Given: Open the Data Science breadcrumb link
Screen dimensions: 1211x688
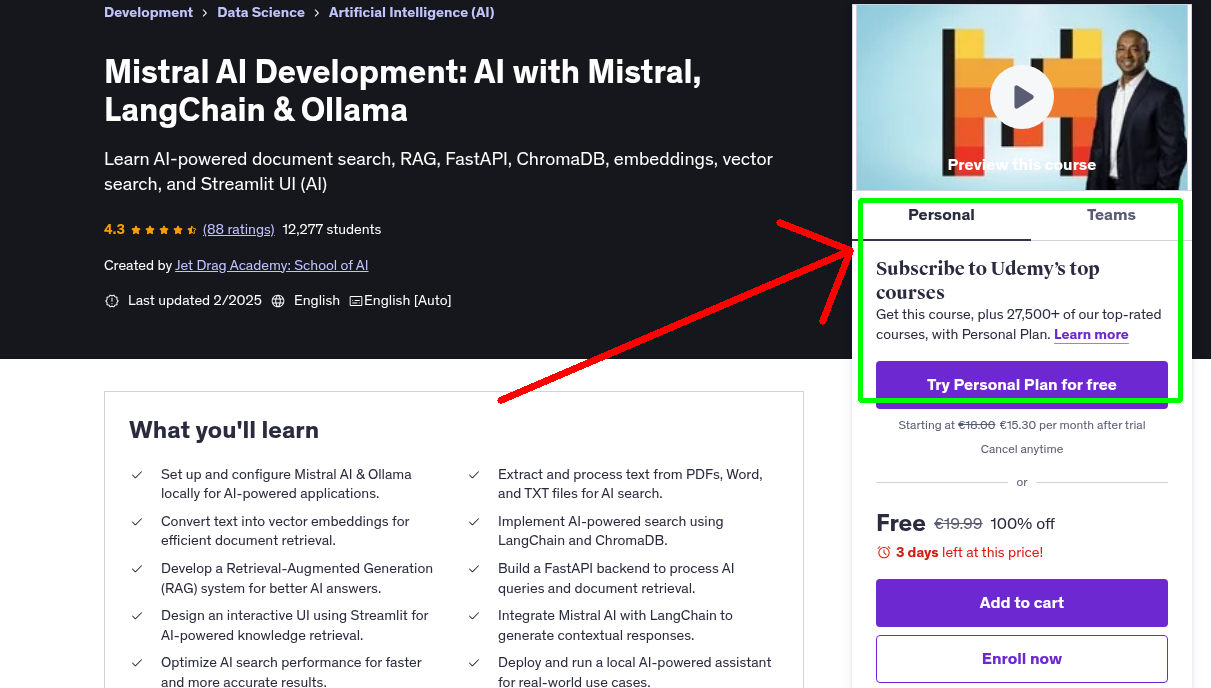Looking at the screenshot, I should click(x=261, y=12).
